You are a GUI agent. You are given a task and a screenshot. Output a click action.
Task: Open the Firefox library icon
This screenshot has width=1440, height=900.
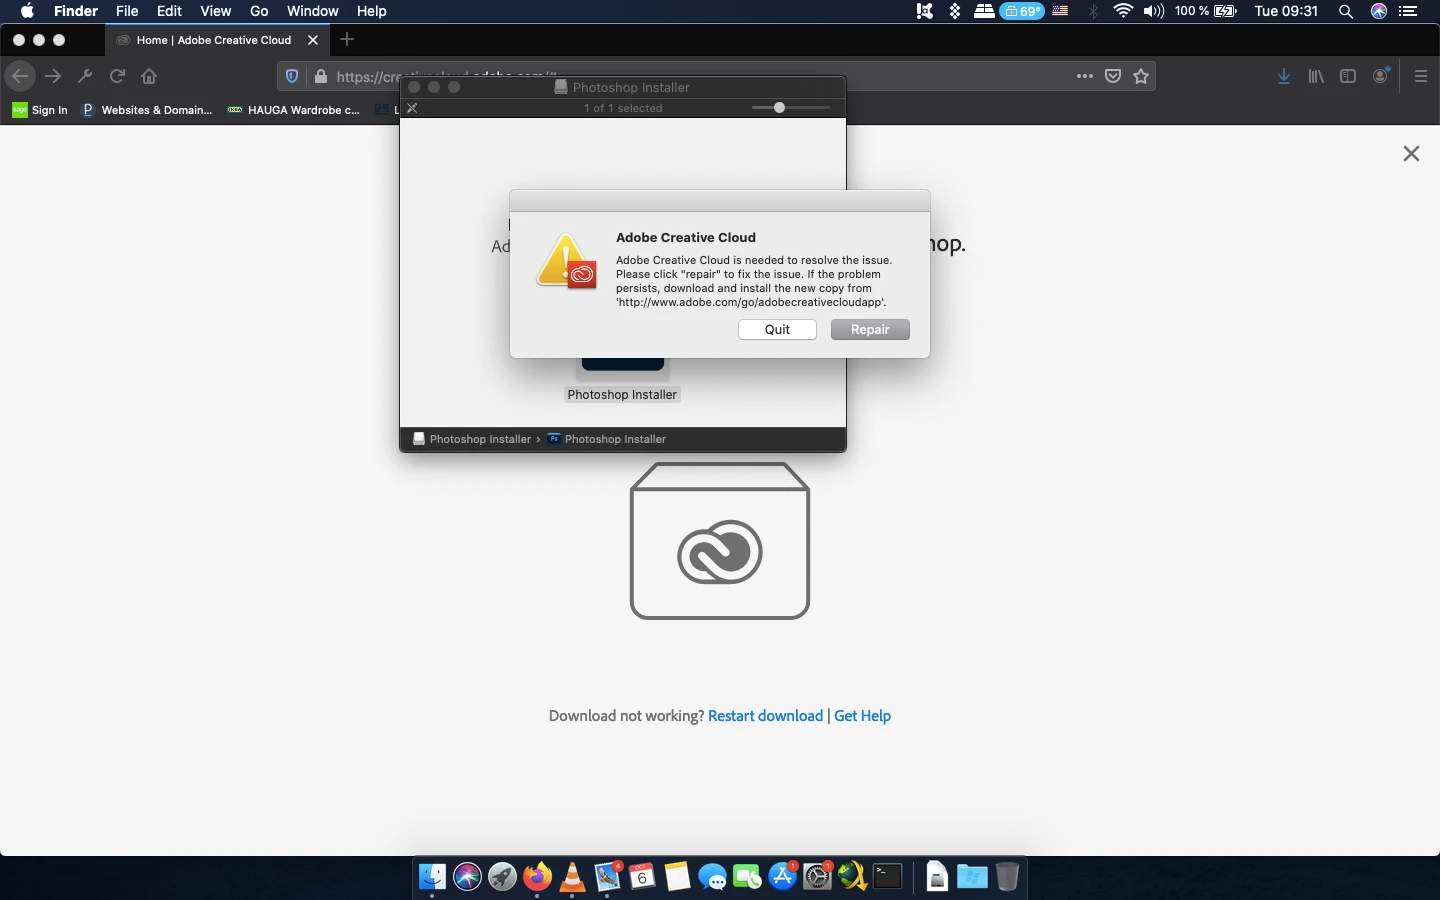[x=1316, y=76]
